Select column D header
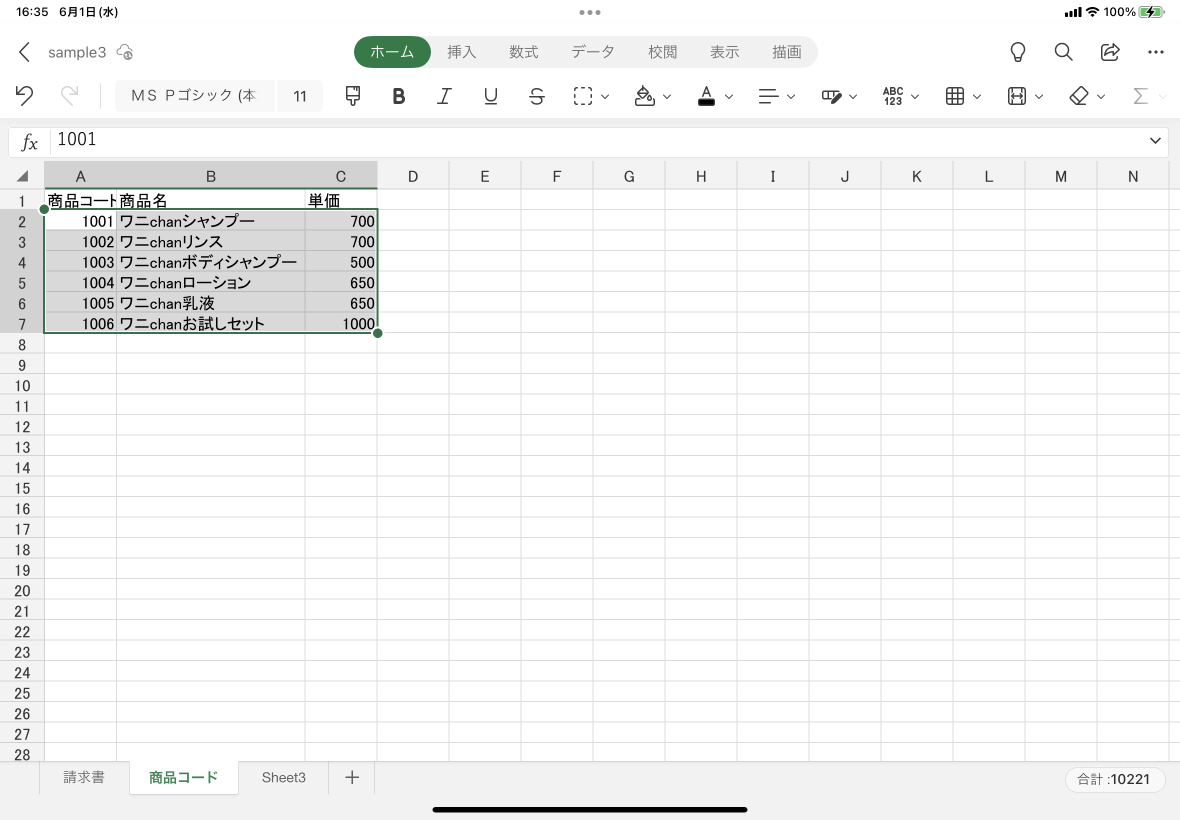Screen dimensions: 1180x820 (x=412, y=176)
